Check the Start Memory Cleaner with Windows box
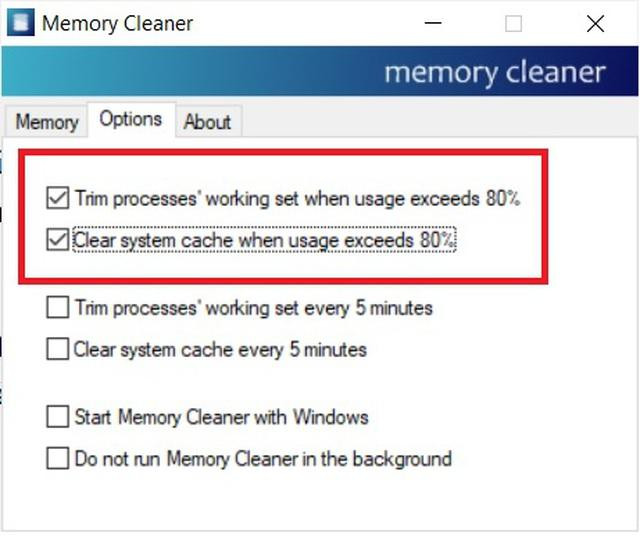This screenshot has height=536, width=640. (x=57, y=417)
